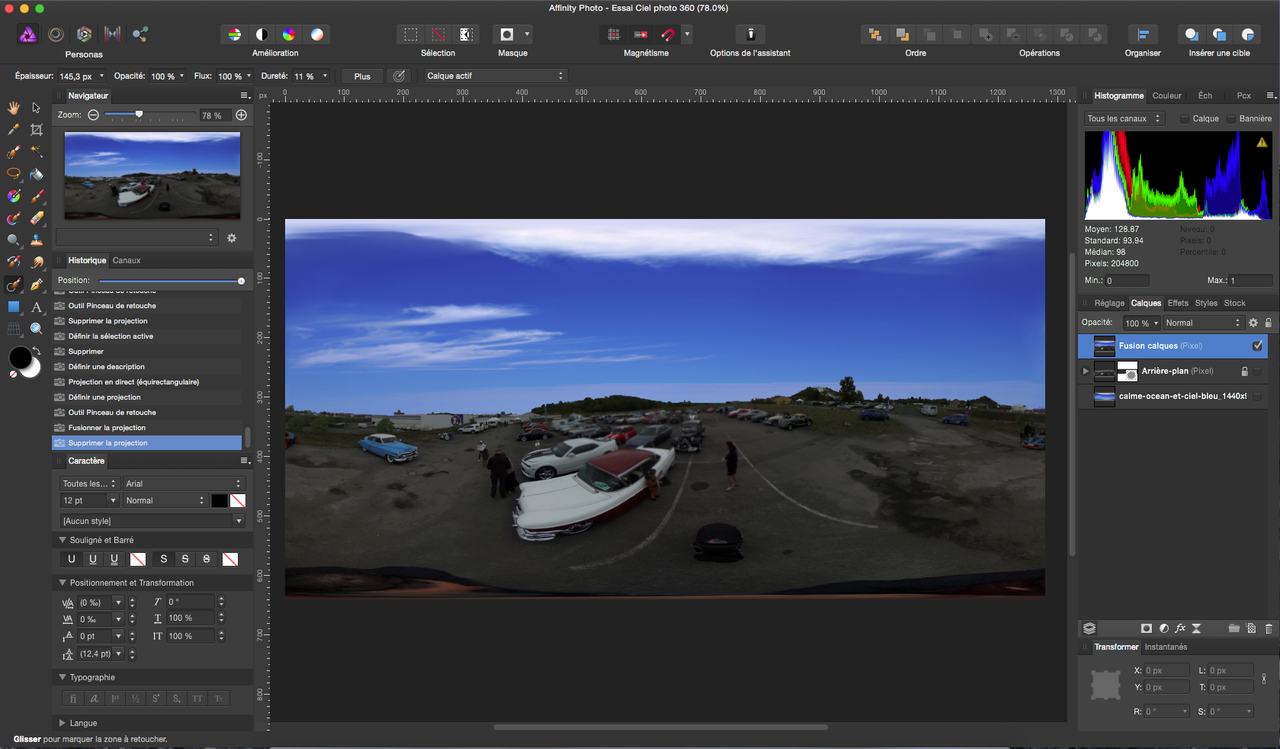The image size is (1280, 749).
Task: Apply auto contrast enhancement
Action: tap(261, 34)
